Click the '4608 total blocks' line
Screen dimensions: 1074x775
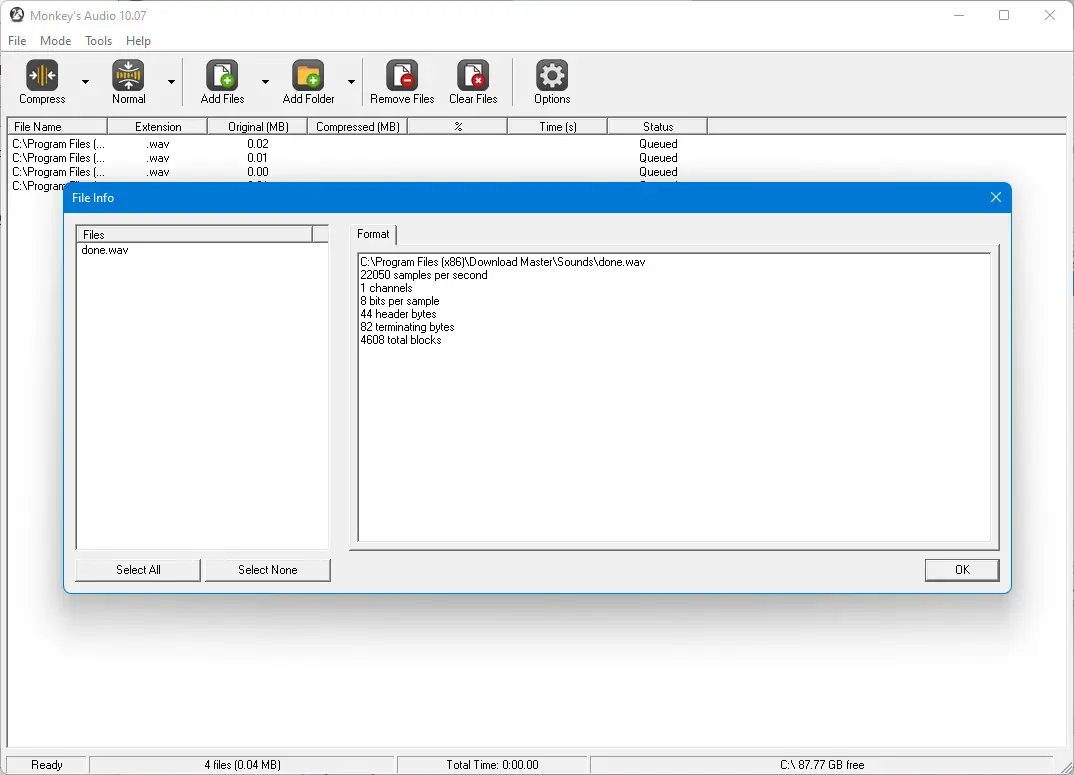(401, 340)
